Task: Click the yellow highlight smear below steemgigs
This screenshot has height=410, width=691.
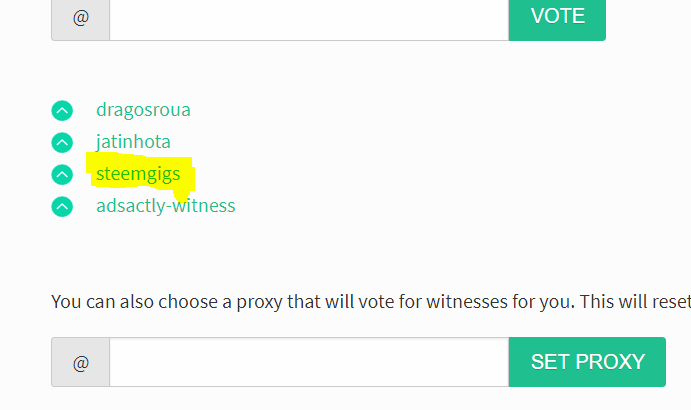Action: click(x=182, y=194)
